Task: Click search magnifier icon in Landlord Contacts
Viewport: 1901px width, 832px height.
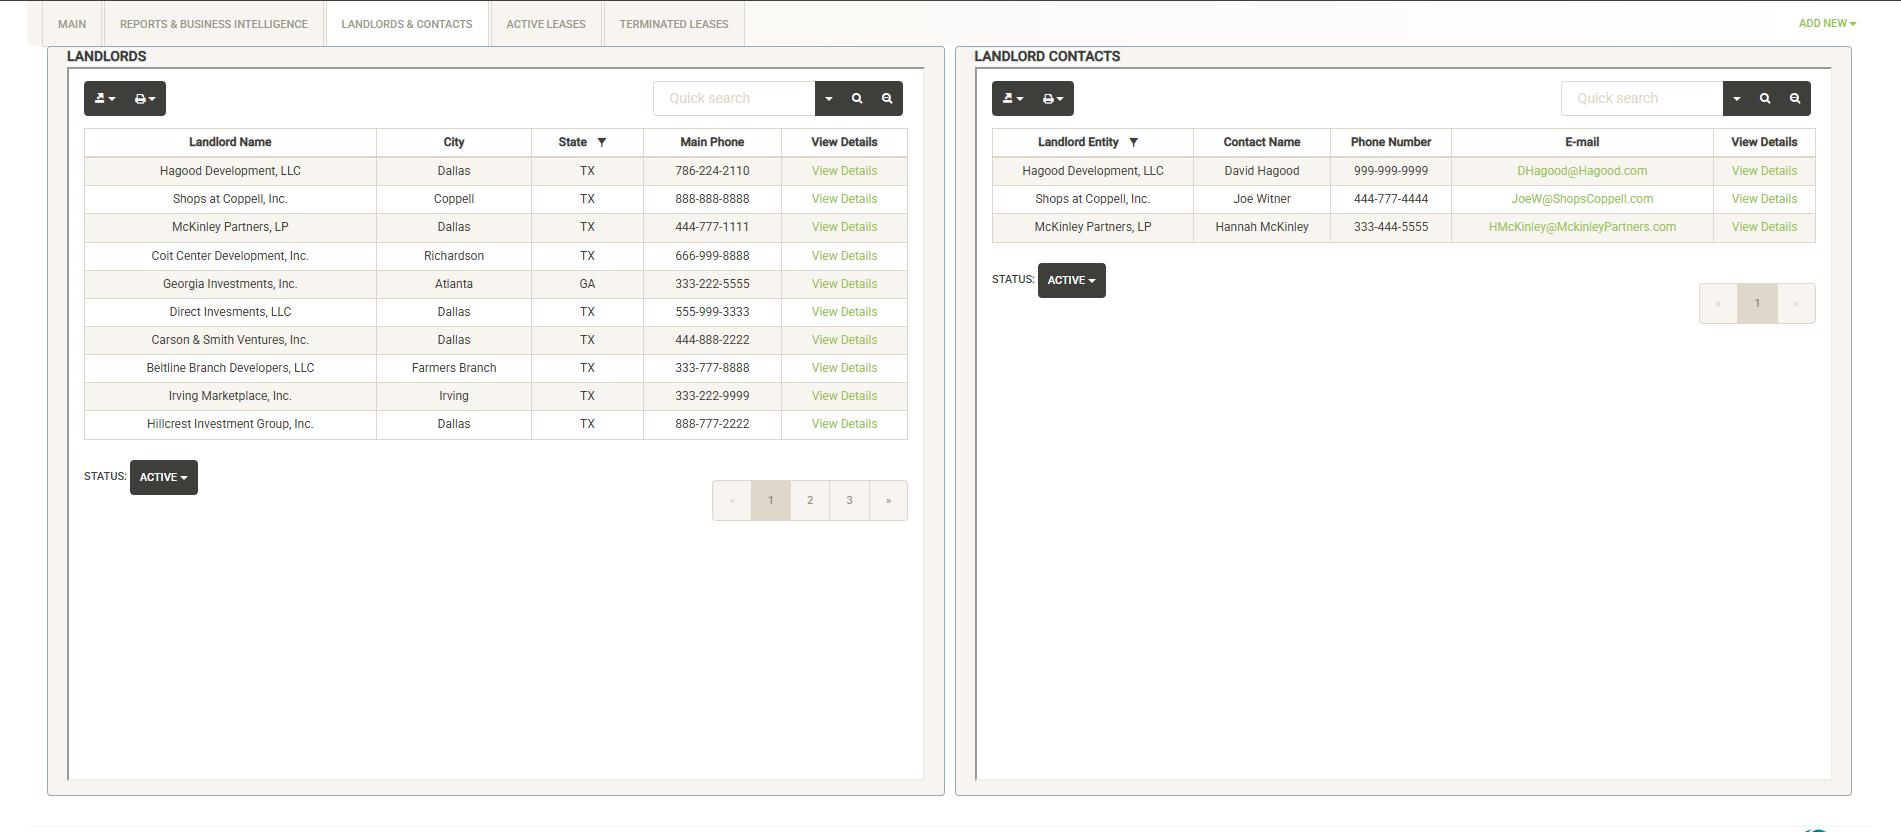Action: pyautogui.click(x=1765, y=99)
